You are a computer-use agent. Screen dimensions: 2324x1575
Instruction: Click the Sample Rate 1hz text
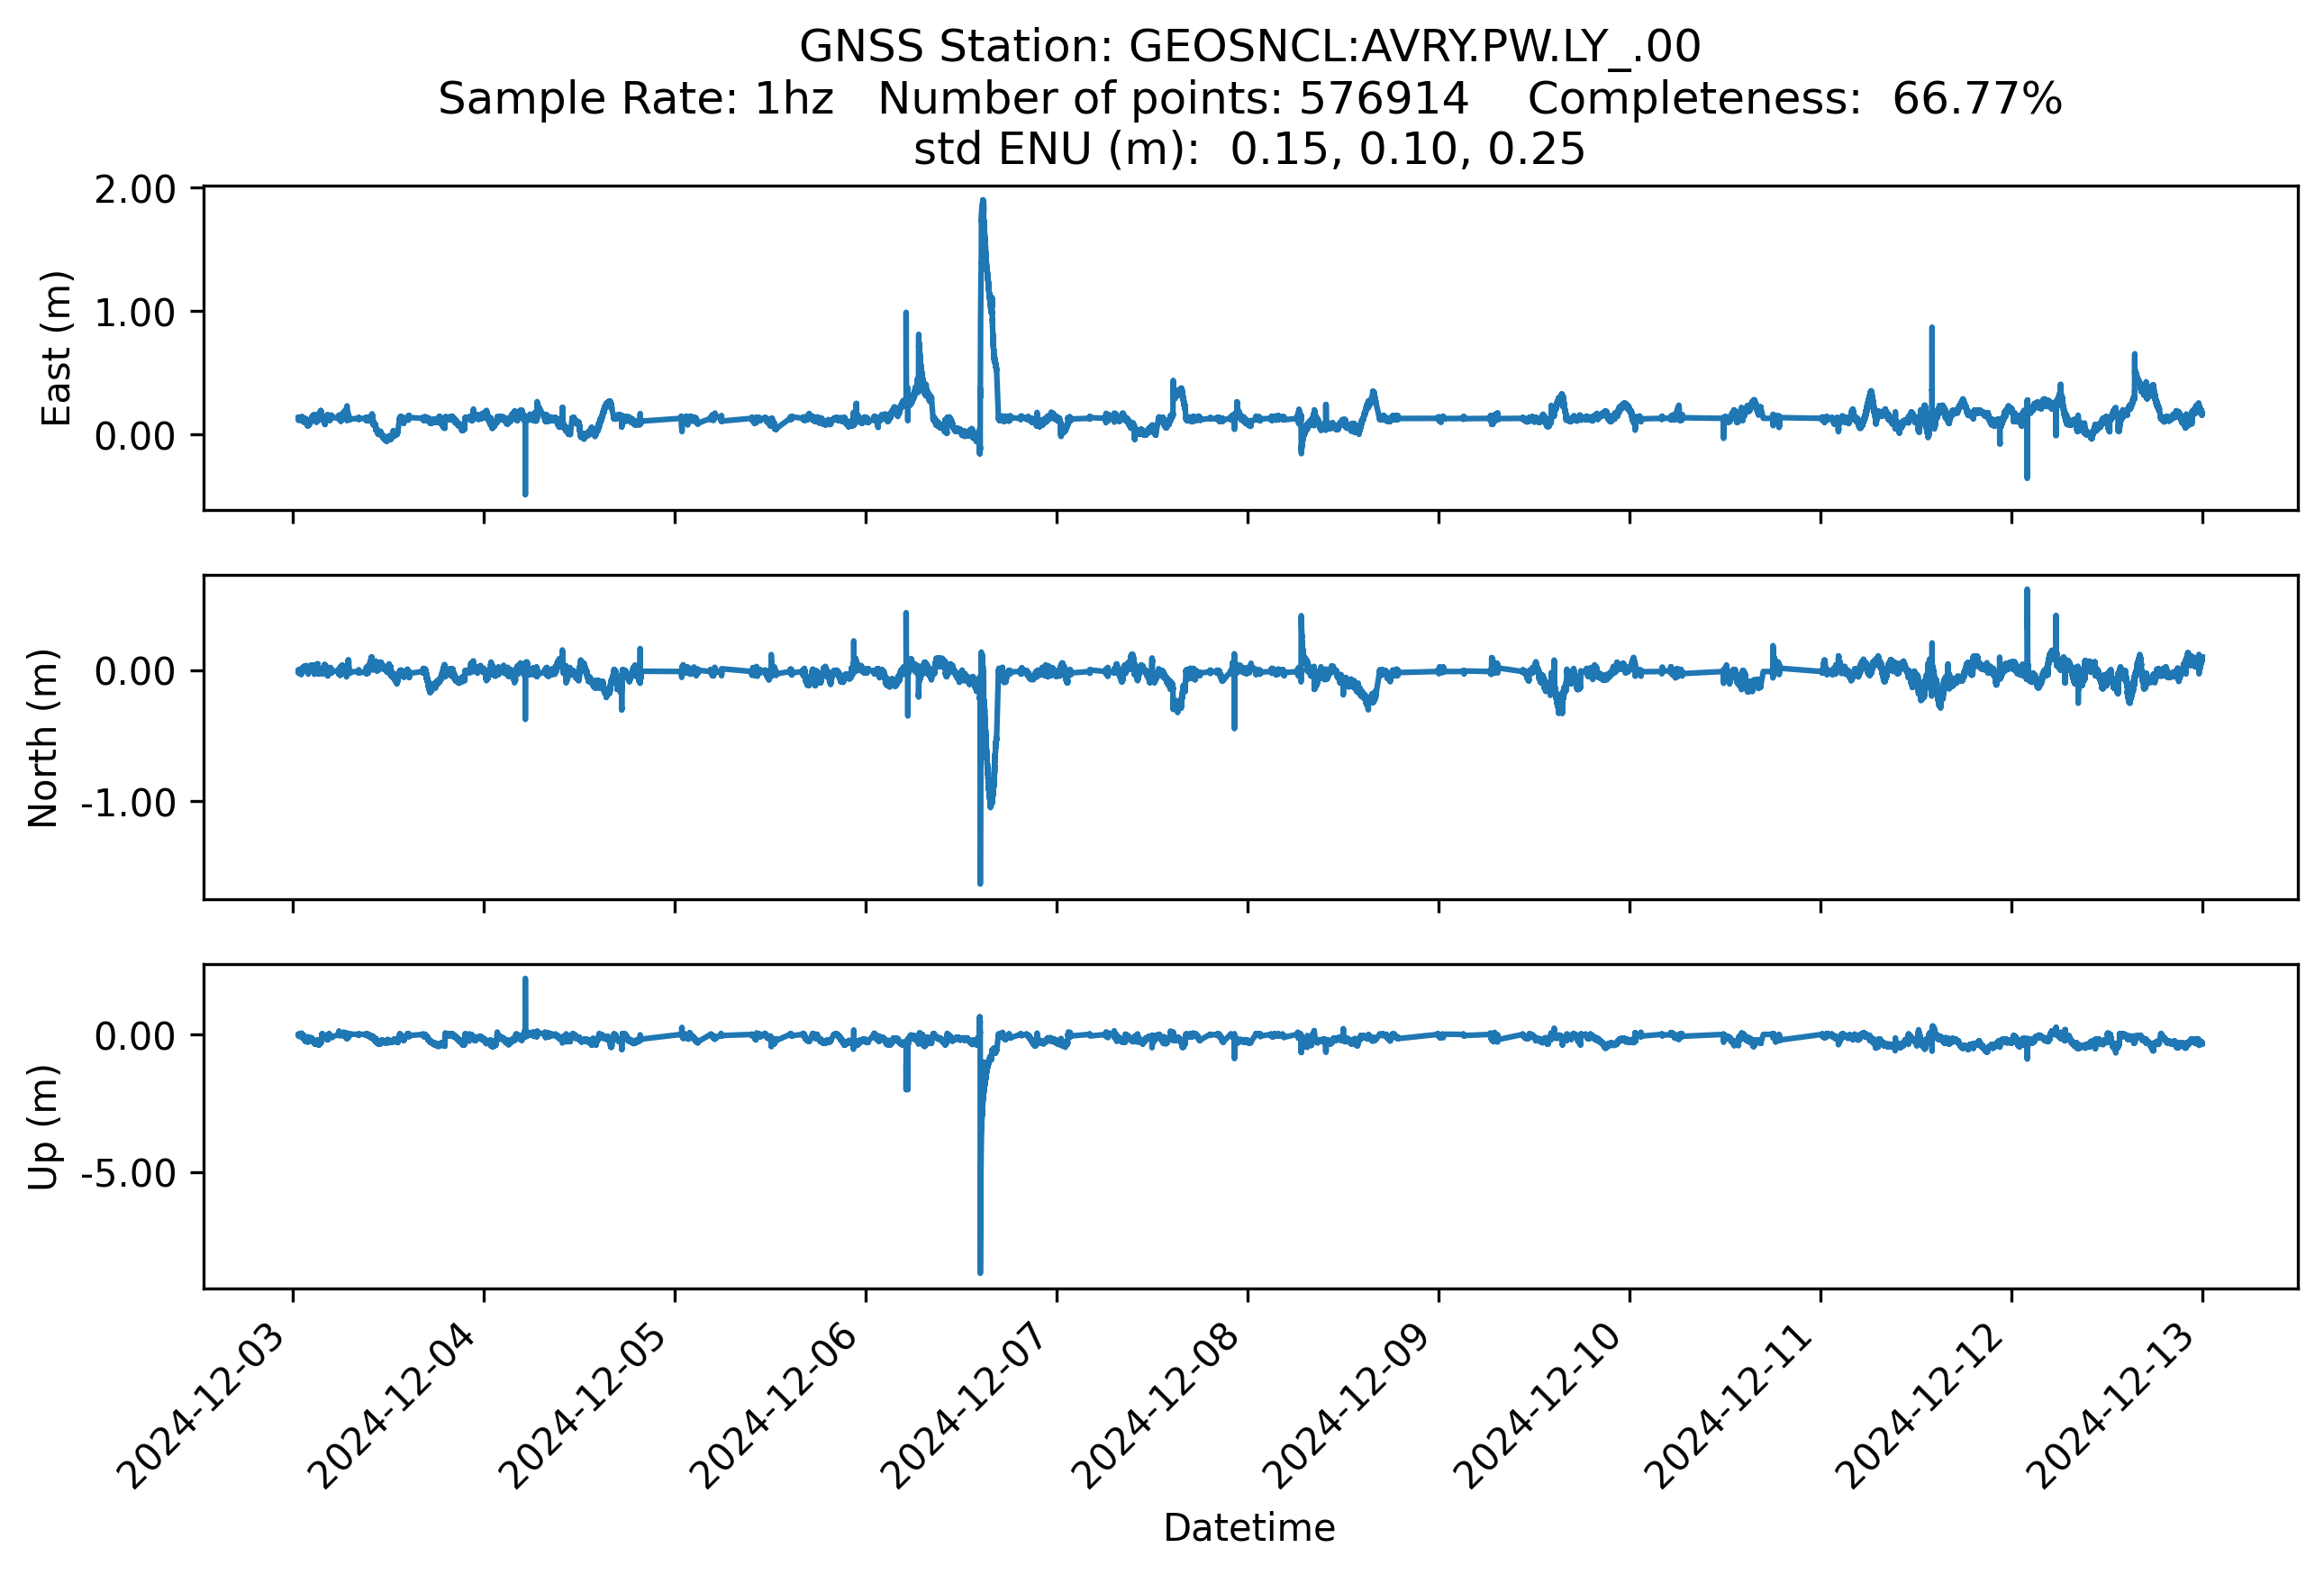pos(636,99)
